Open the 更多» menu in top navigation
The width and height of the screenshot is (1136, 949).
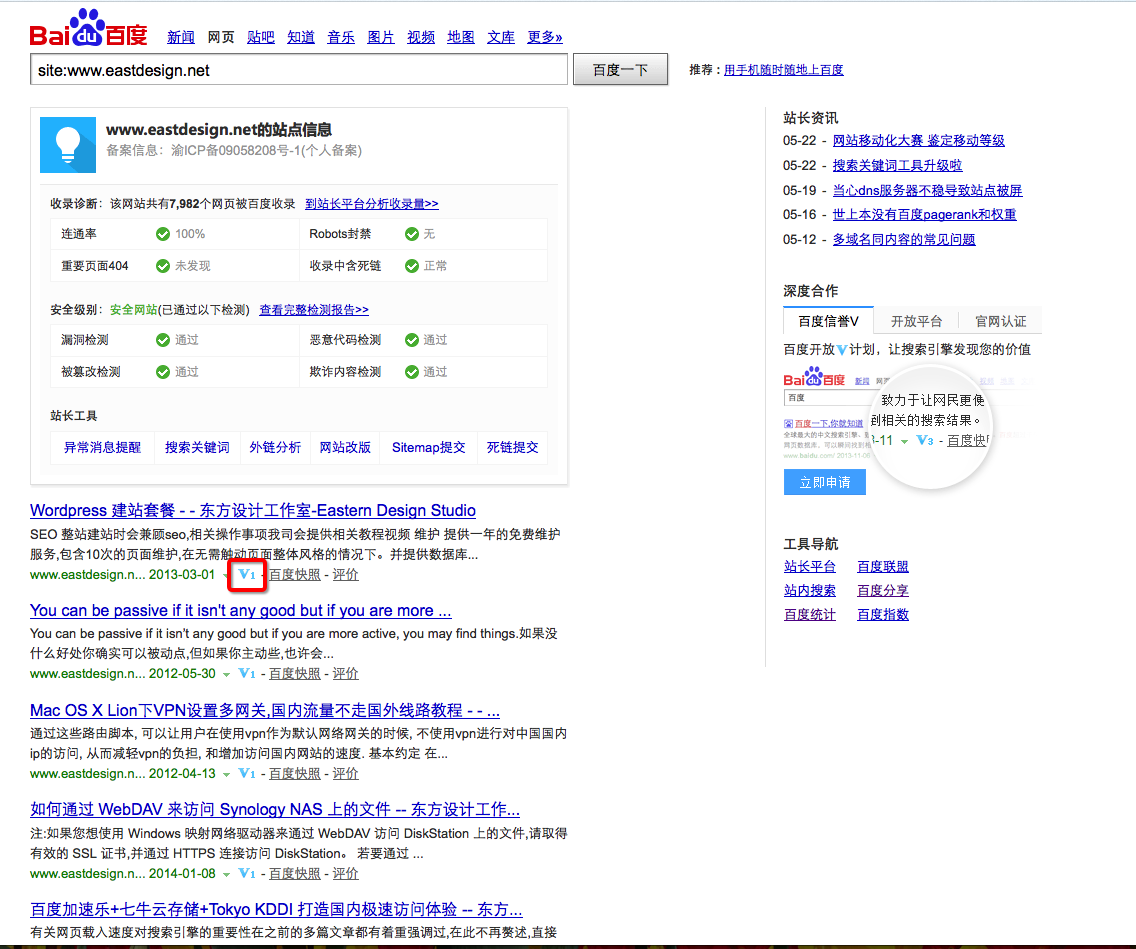545,37
